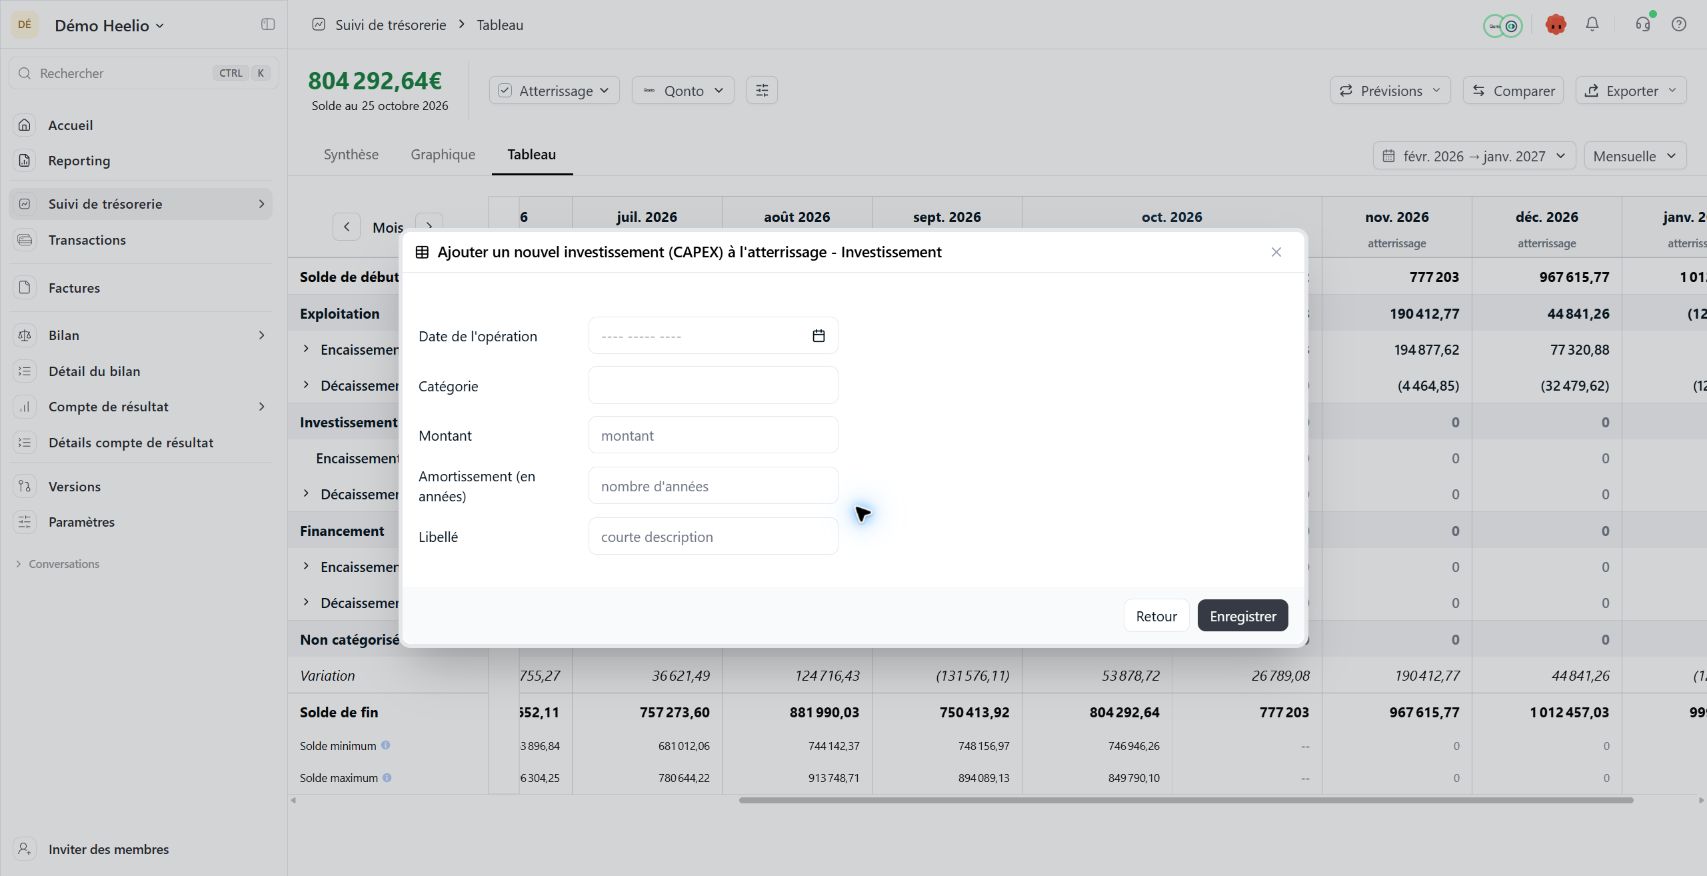Click the green toggle icon in header
The image size is (1707, 876).
pos(1502,26)
